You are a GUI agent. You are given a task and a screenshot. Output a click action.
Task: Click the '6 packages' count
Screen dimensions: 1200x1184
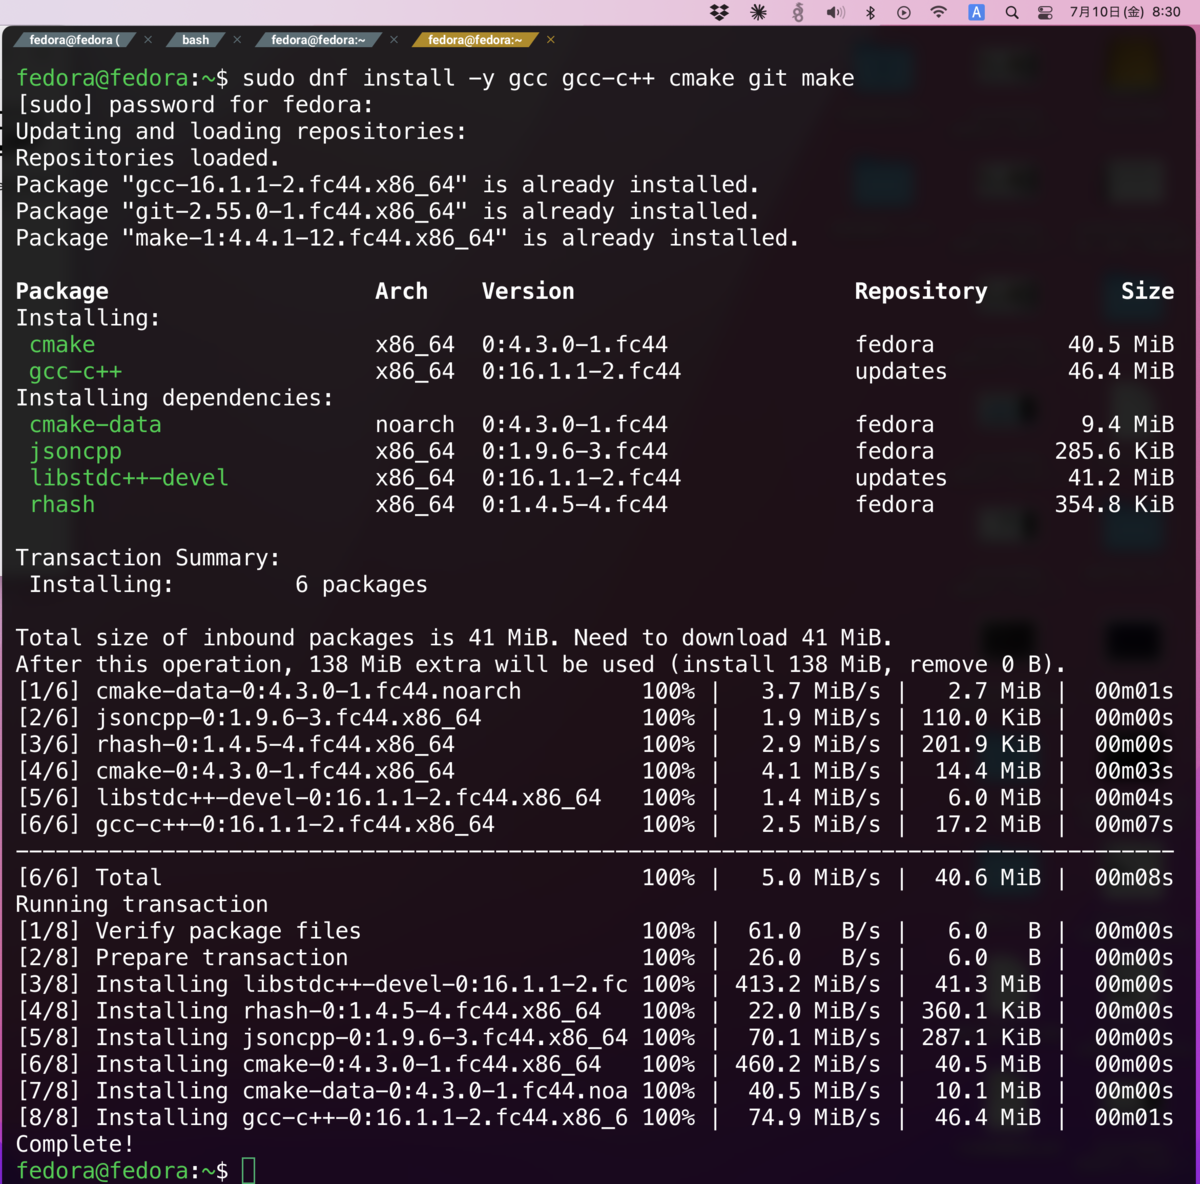(361, 585)
